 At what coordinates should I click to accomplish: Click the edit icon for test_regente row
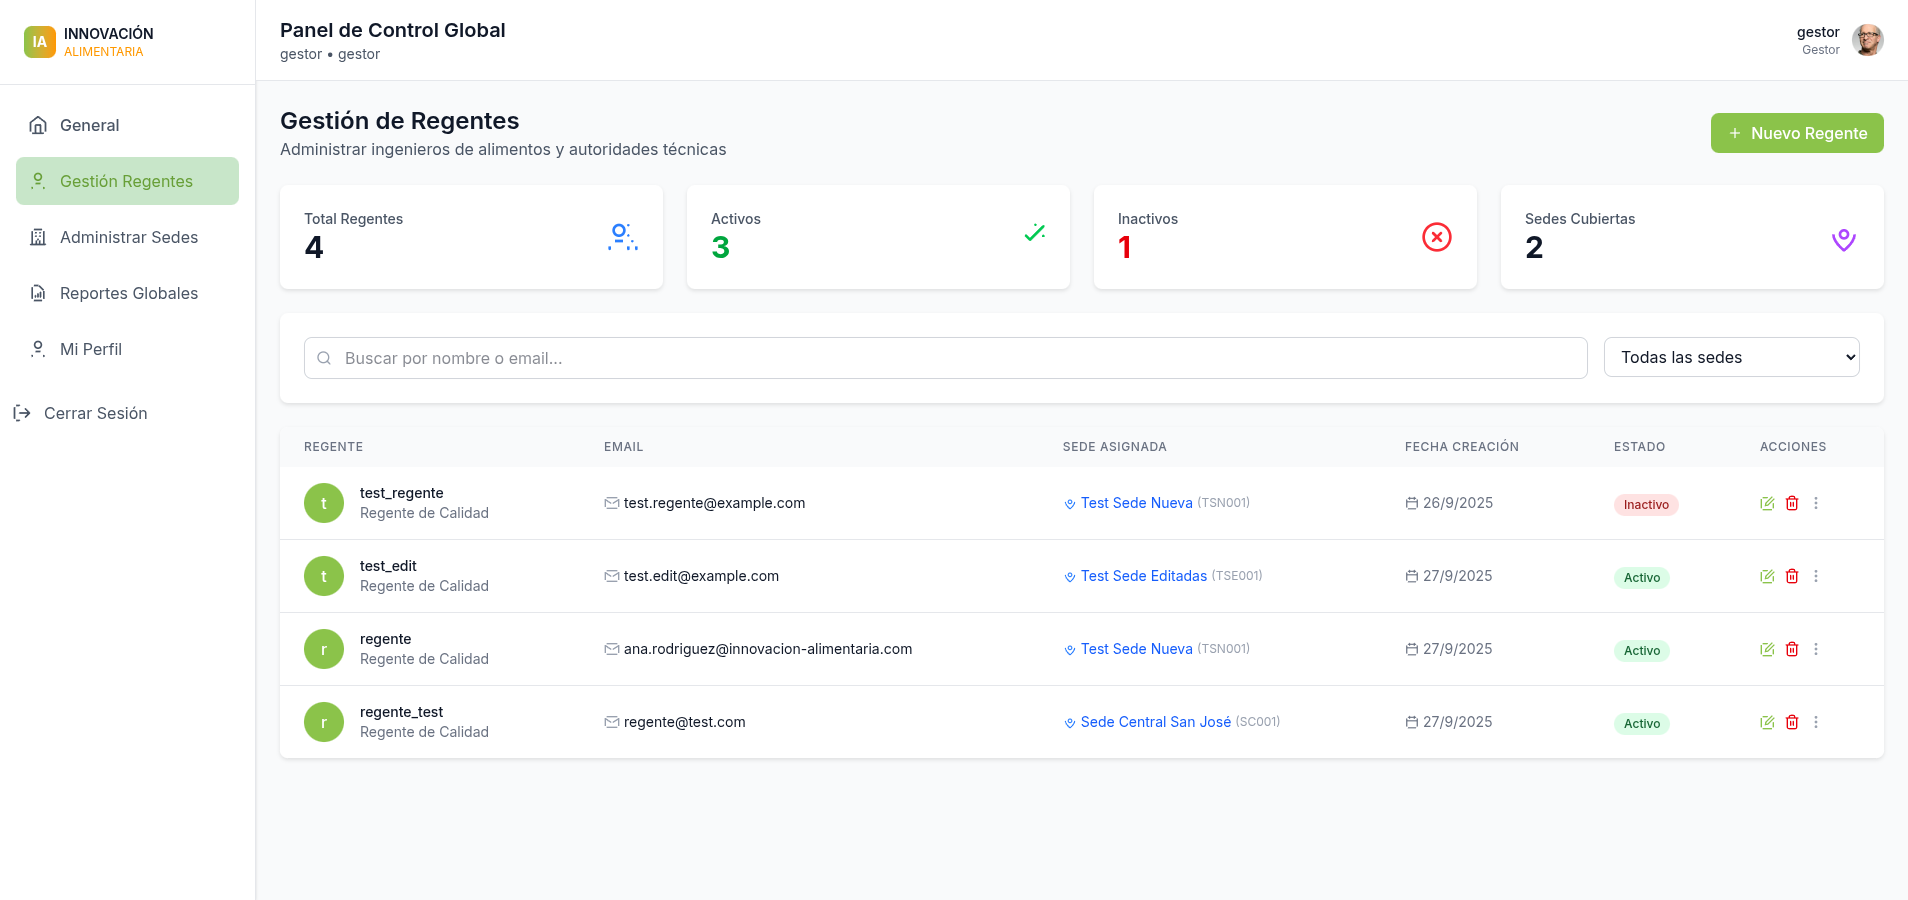(1767, 504)
